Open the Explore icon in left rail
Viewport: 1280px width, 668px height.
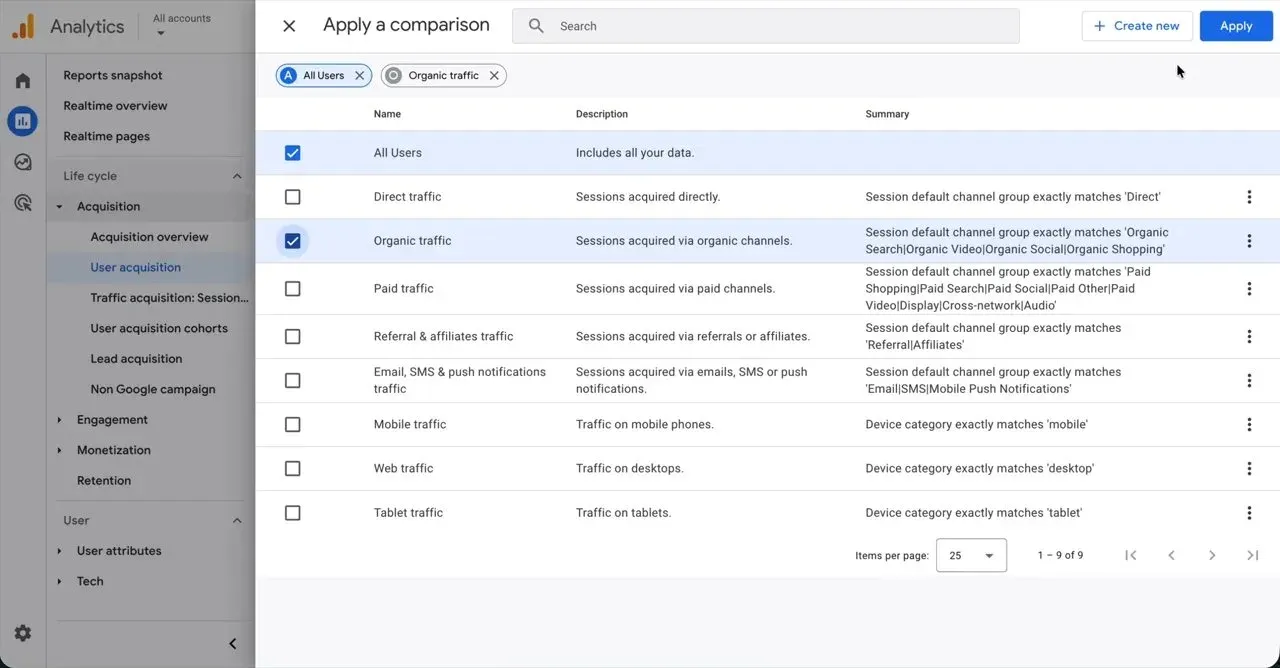pyautogui.click(x=22, y=162)
